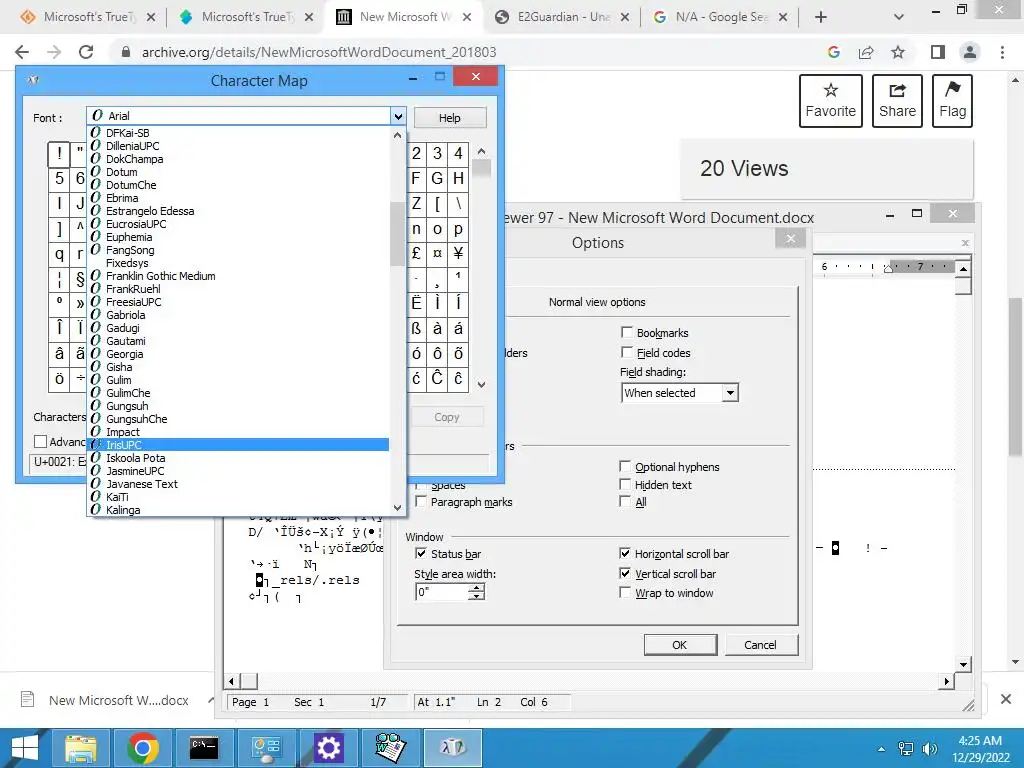
Task: Uncheck the Status bar option
Action: tap(421, 553)
